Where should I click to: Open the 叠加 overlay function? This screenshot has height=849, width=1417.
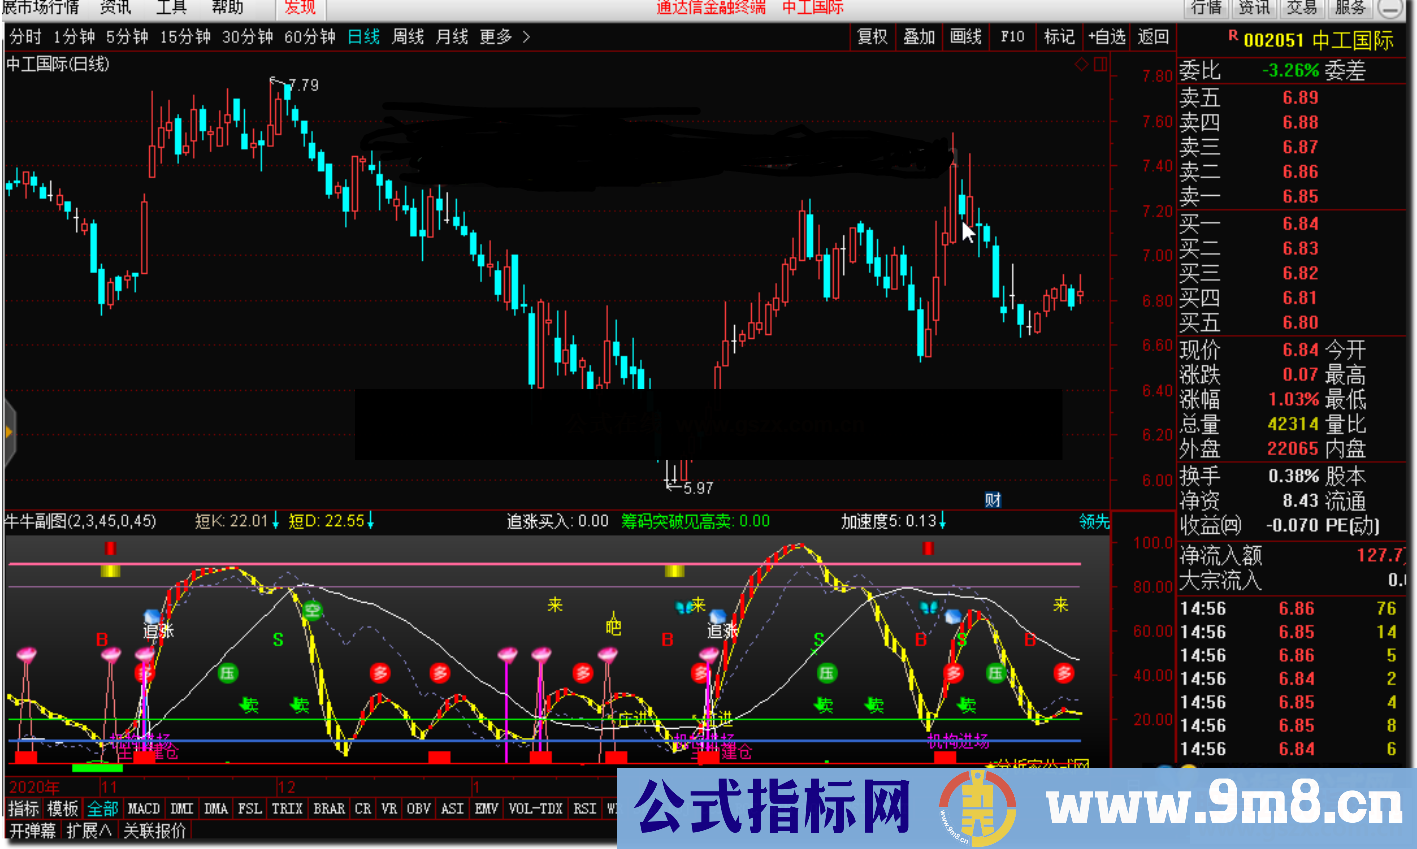tap(918, 36)
